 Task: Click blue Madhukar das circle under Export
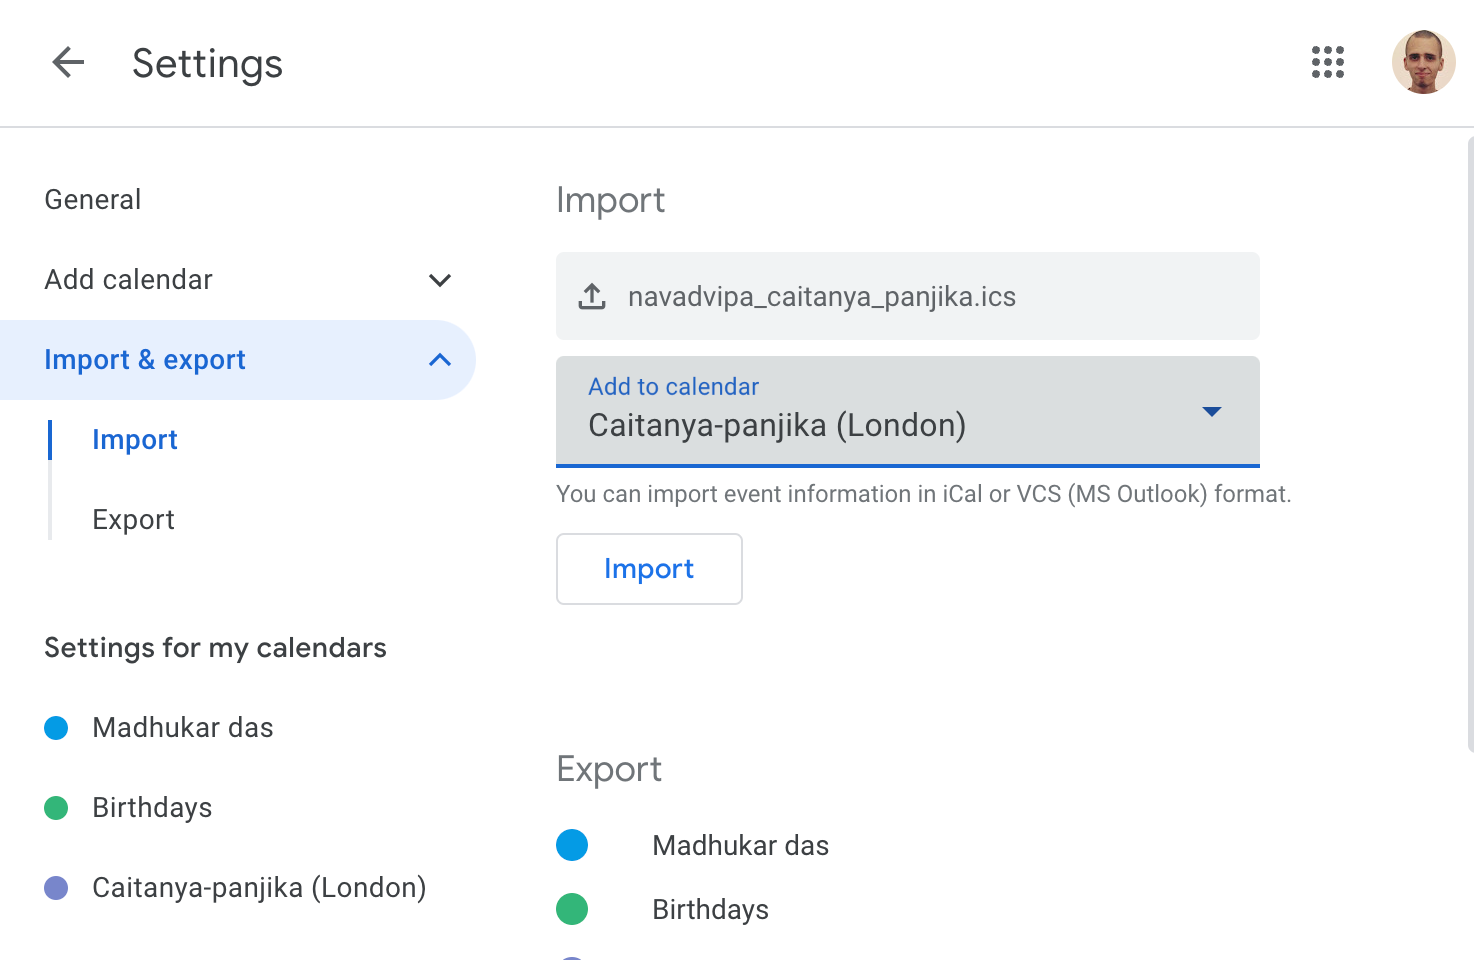pos(572,845)
